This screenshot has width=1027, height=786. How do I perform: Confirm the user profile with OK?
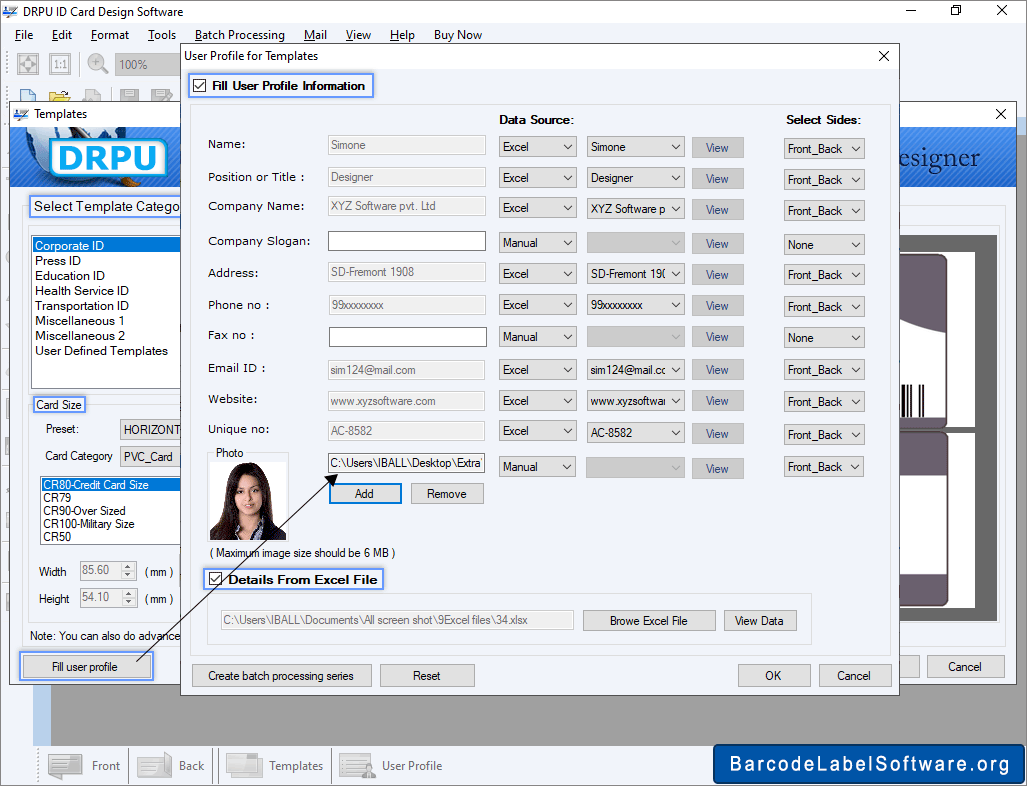point(774,676)
